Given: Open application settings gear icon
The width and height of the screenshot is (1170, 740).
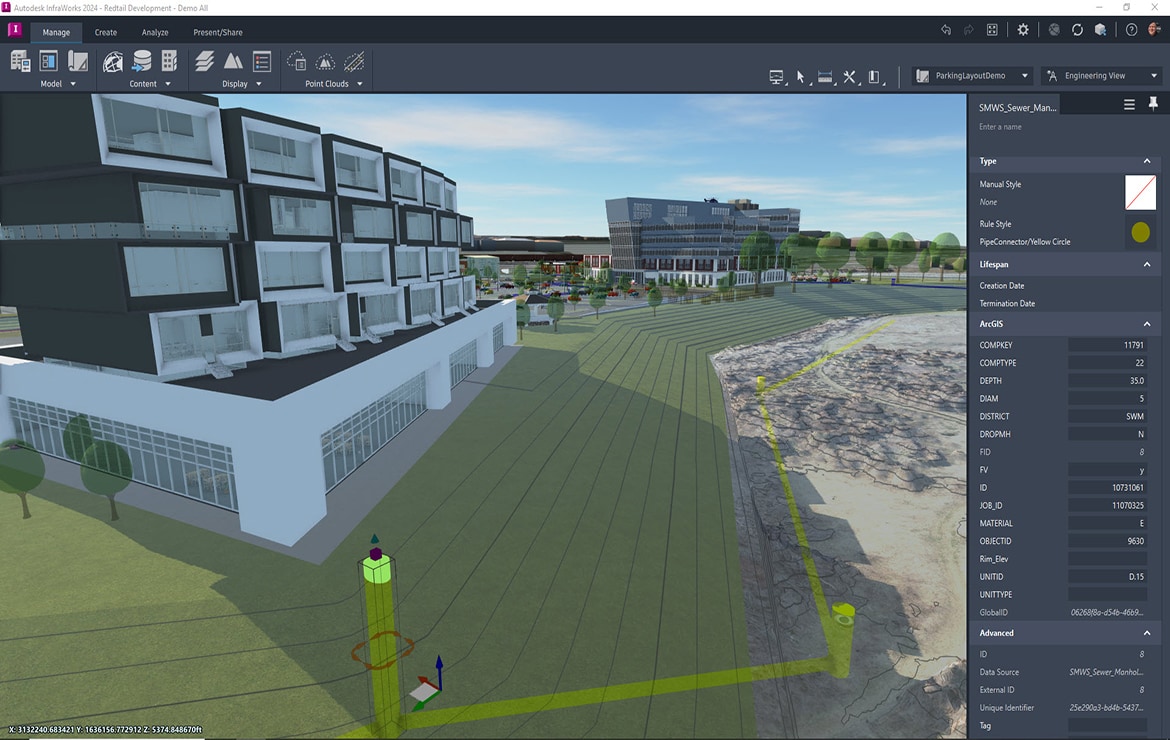Looking at the screenshot, I should pyautogui.click(x=1023, y=30).
